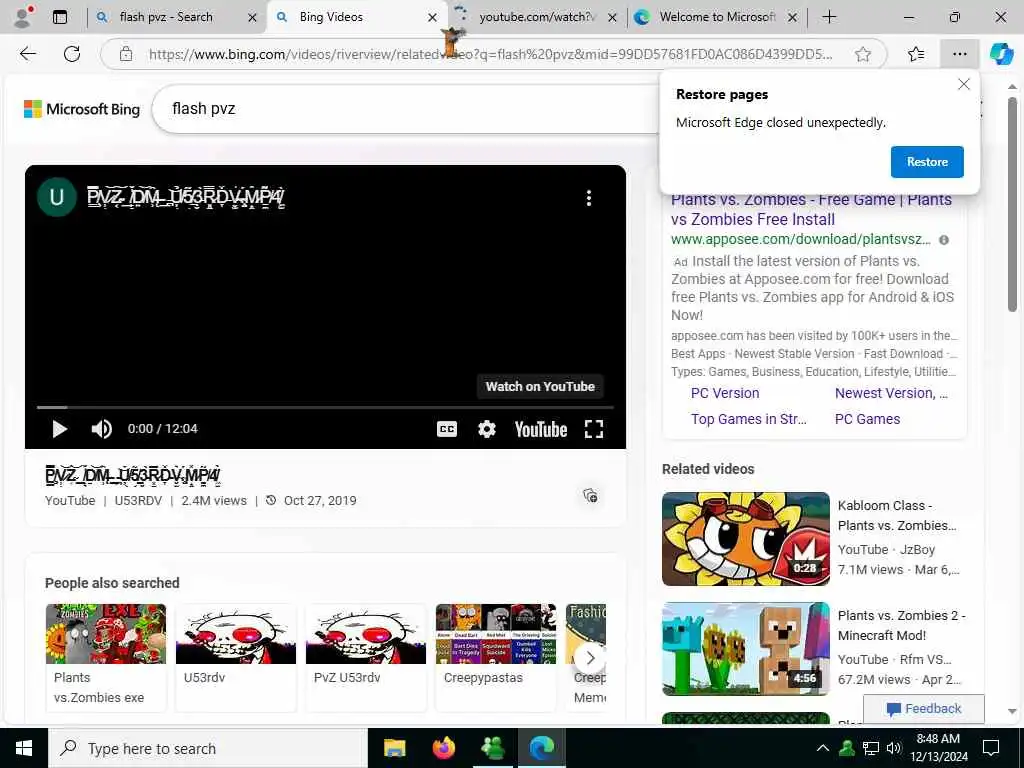Click the taskbar search box
Screen dimensions: 1024x768
[x=208, y=748]
